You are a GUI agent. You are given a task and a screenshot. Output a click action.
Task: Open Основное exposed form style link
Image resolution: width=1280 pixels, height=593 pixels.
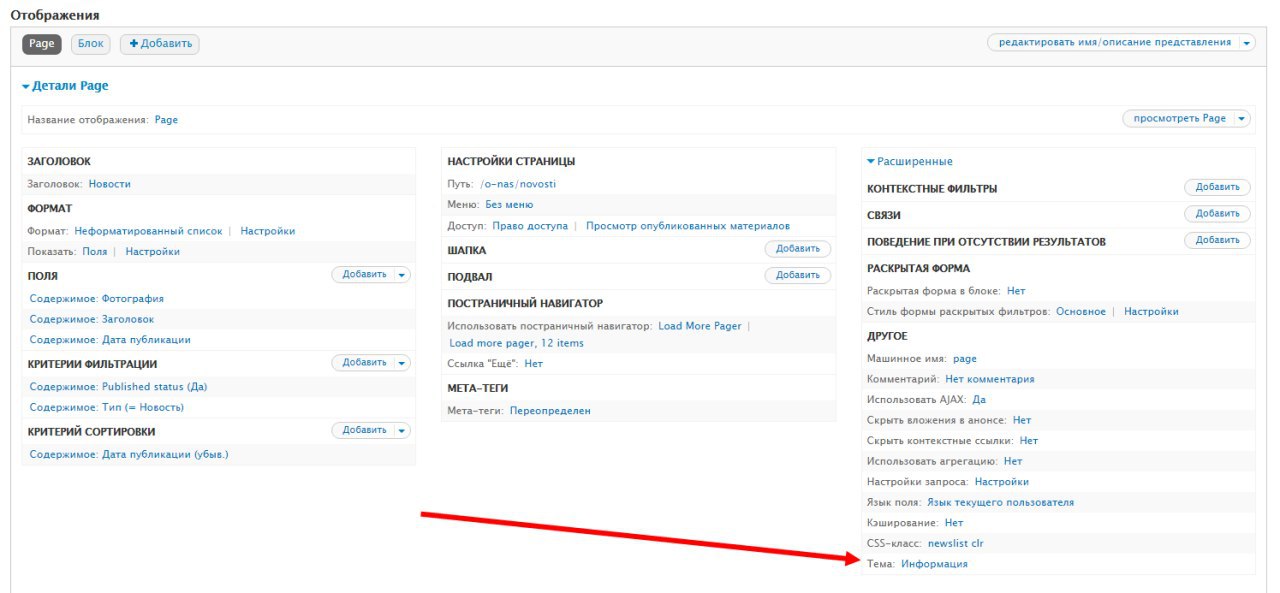coord(1081,312)
